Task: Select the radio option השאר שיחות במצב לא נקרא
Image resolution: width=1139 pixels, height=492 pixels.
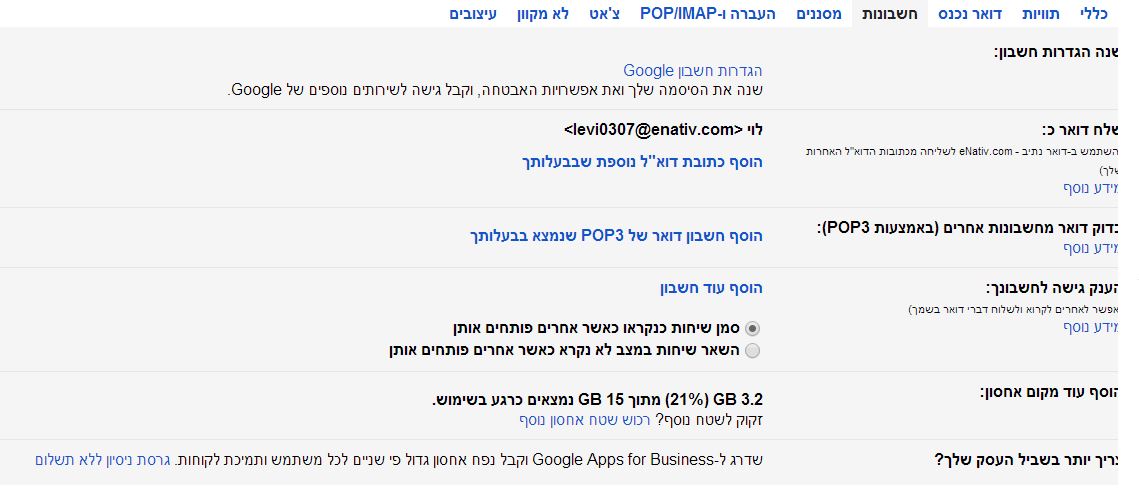Action: (753, 350)
